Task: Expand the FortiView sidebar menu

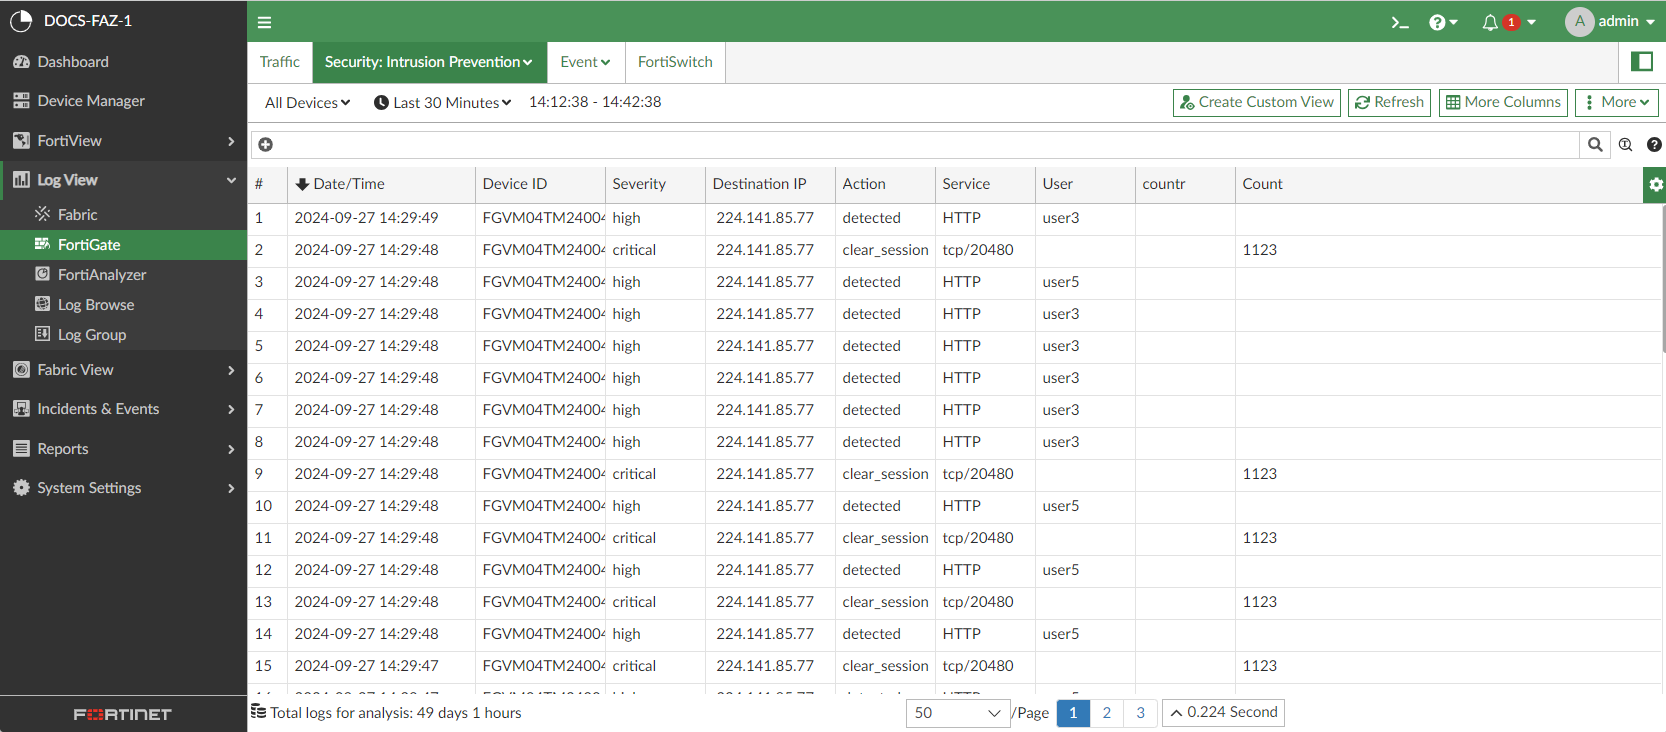Action: click(123, 141)
